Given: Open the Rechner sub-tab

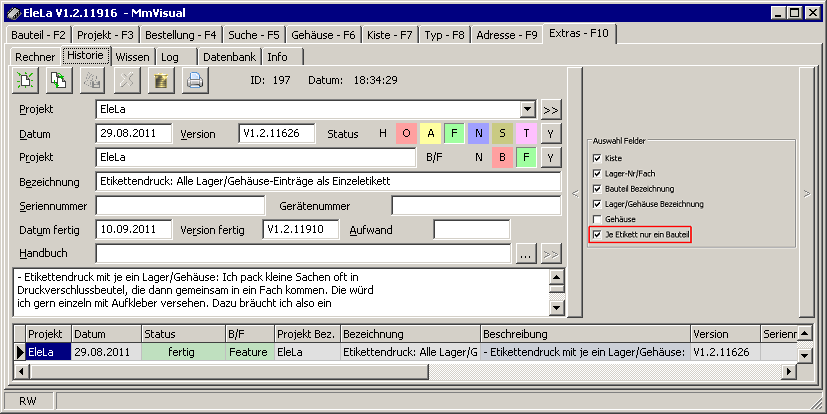Looking at the screenshot, I should (x=35, y=57).
